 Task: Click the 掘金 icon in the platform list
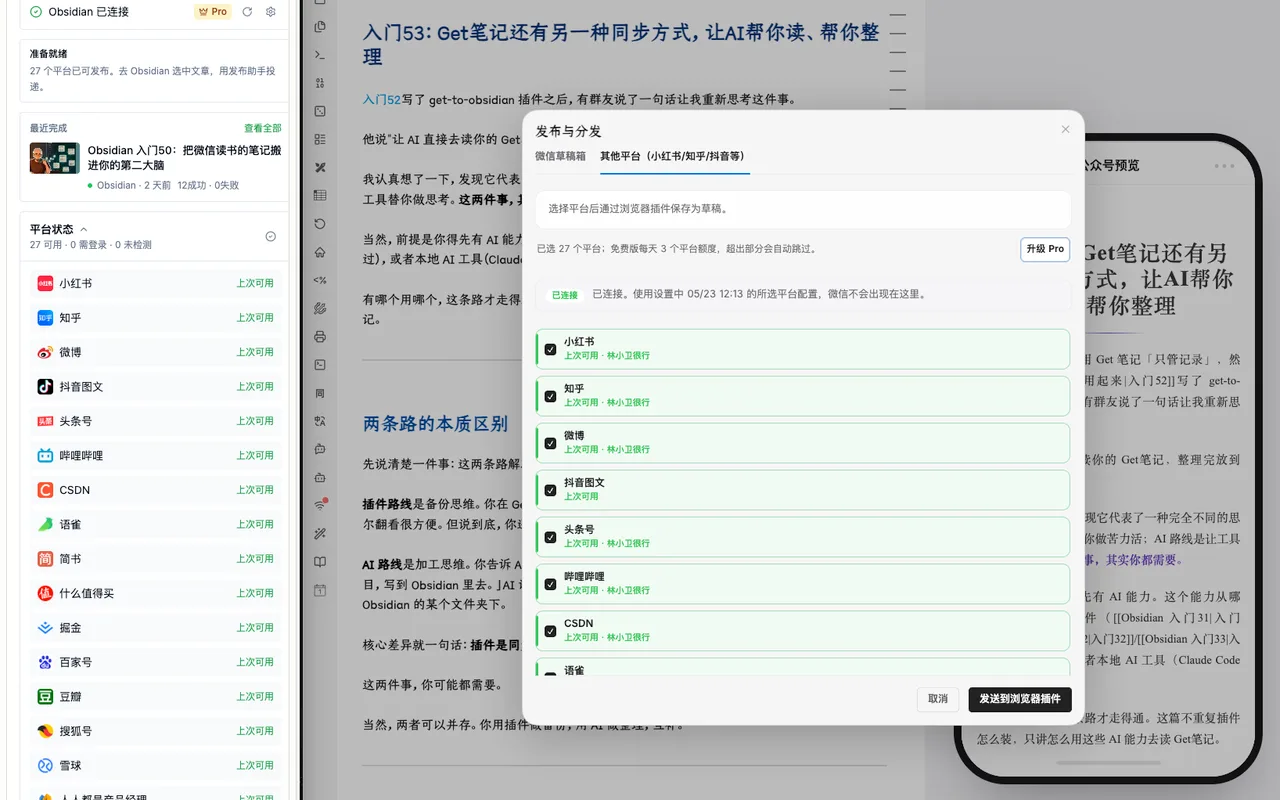(45, 628)
